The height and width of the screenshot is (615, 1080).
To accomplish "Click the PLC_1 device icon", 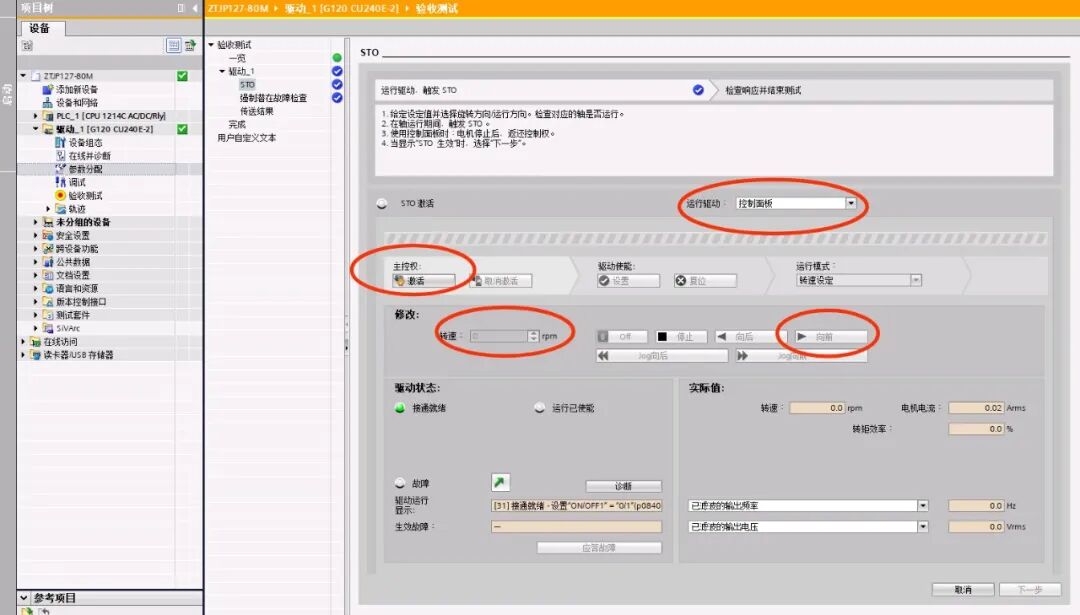I will pyautogui.click(x=48, y=116).
